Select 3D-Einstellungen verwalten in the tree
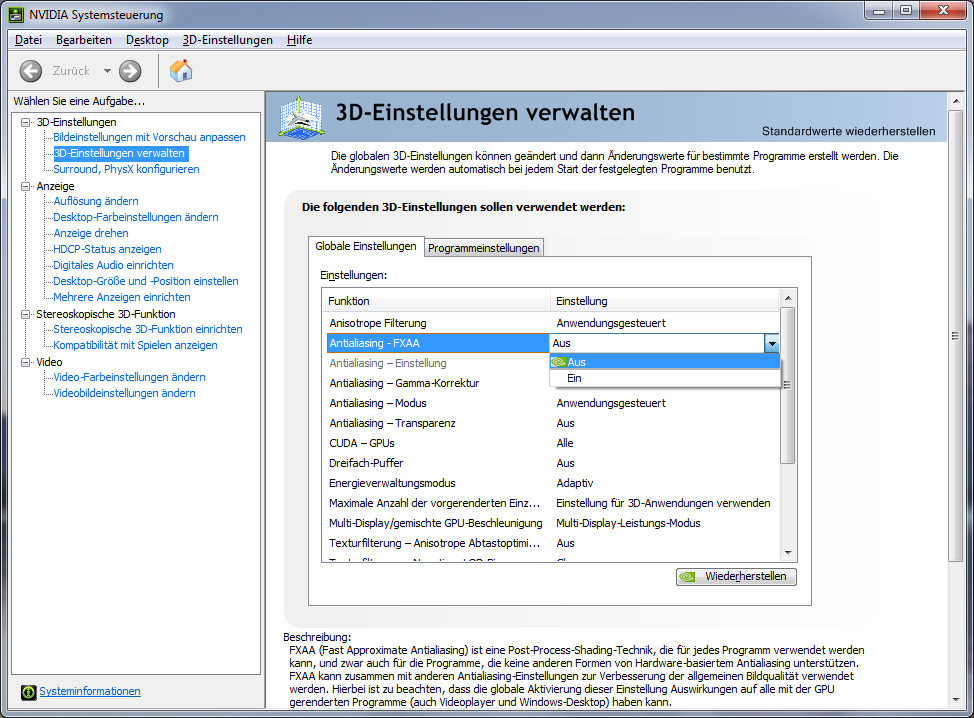The height and width of the screenshot is (718, 974). click(x=119, y=153)
